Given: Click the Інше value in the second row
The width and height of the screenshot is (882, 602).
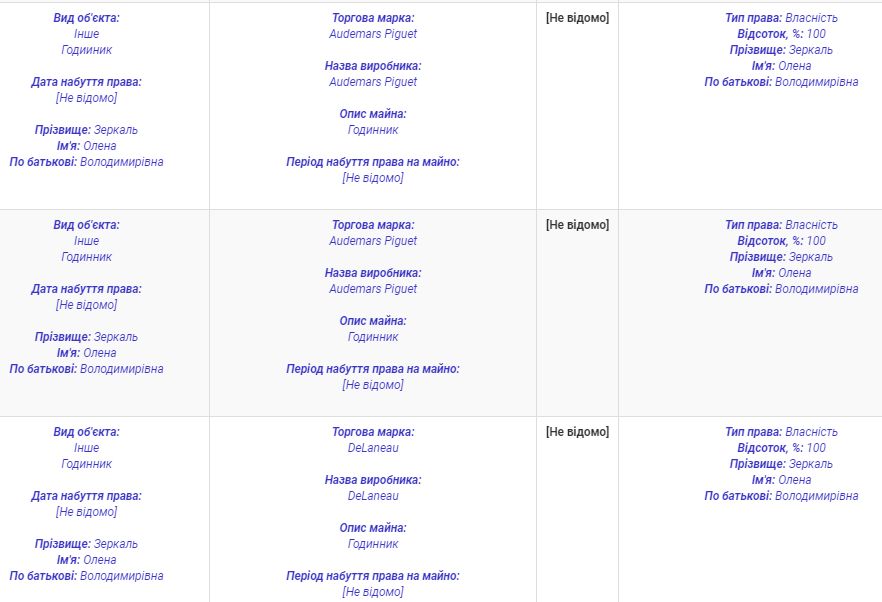Looking at the screenshot, I should pyautogui.click(x=86, y=241).
